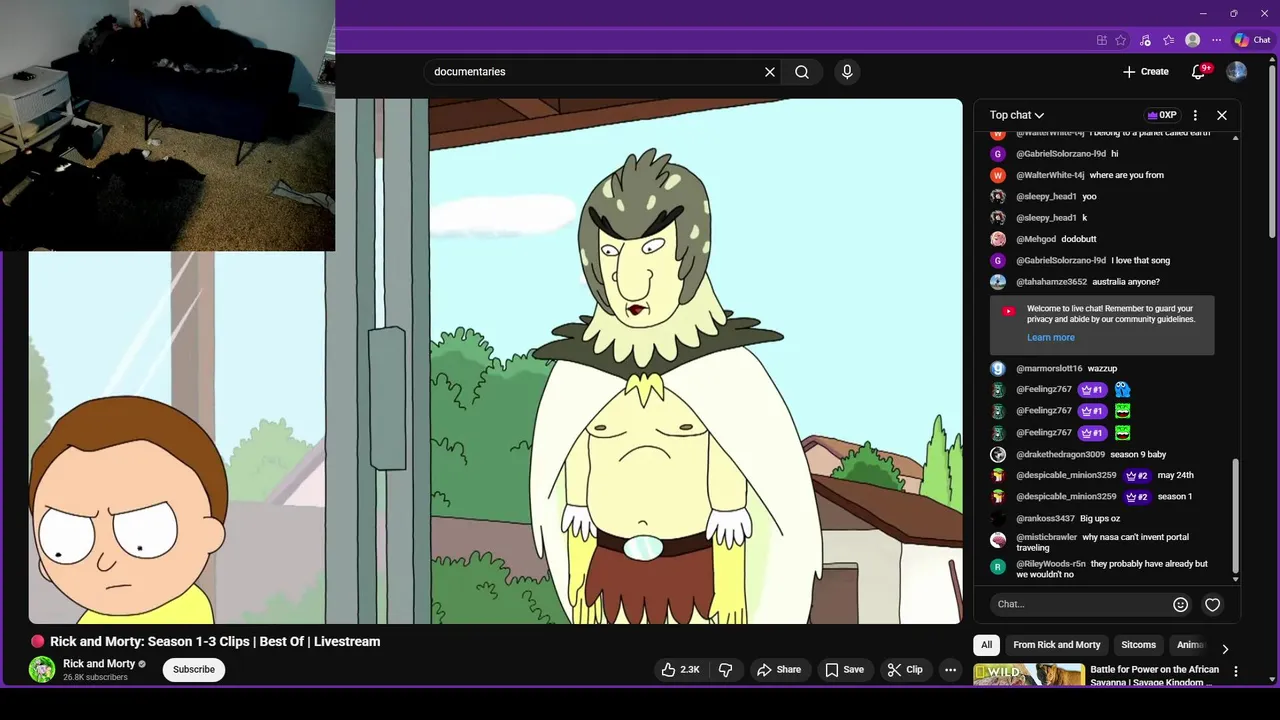Show more filter chips with right arrow
Screen dimensions: 1280x720
point(1225,649)
